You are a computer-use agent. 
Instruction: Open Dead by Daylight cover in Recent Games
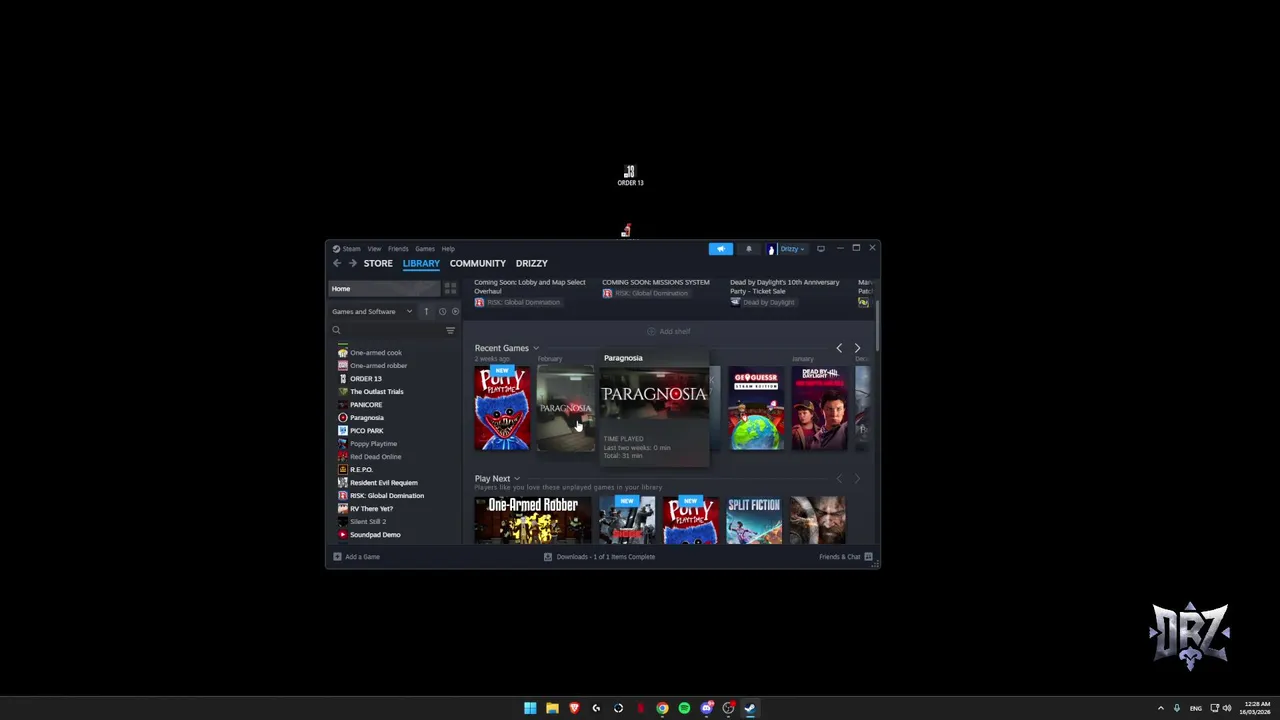(820, 408)
